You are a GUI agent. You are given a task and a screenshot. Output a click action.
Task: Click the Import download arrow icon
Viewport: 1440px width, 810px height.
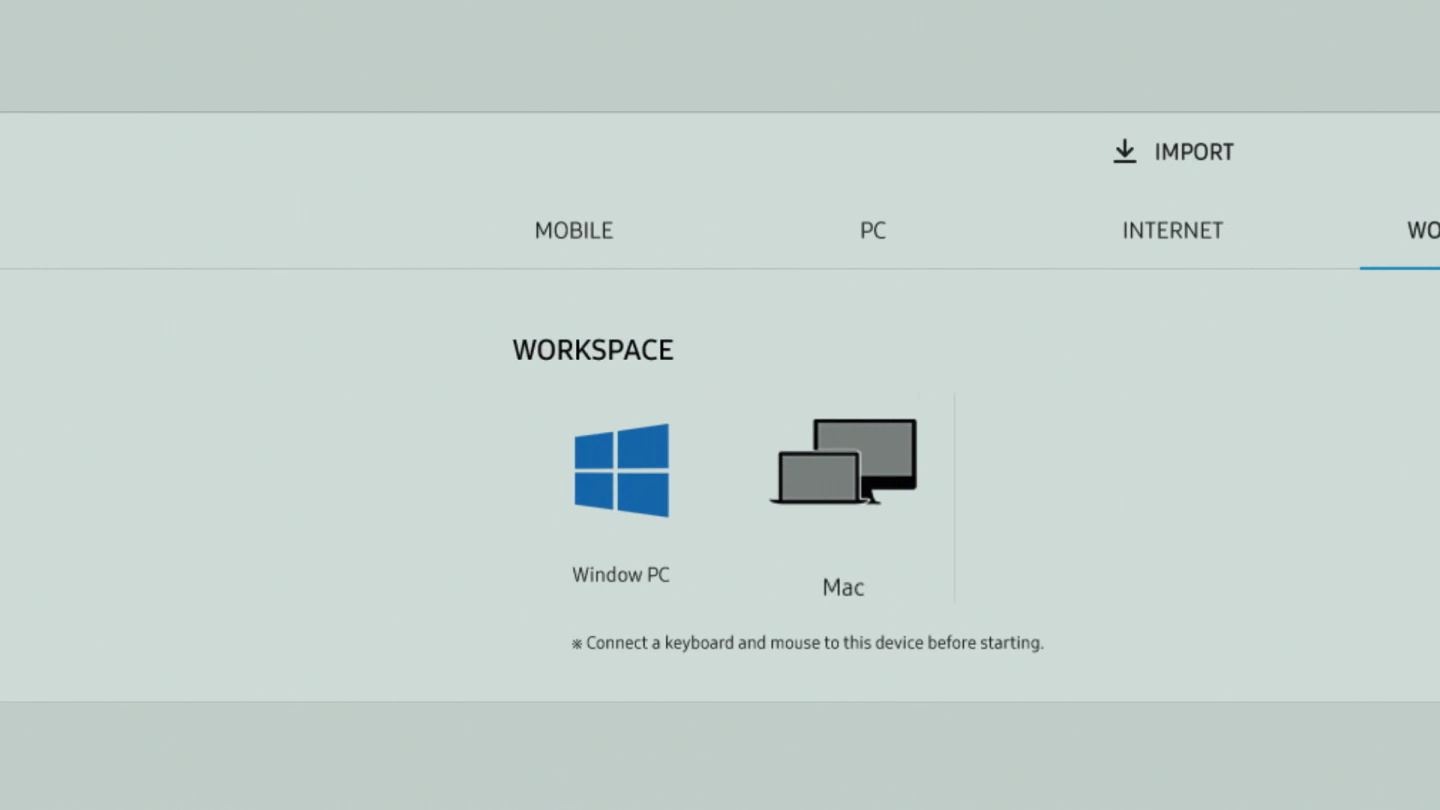pyautogui.click(x=1125, y=151)
